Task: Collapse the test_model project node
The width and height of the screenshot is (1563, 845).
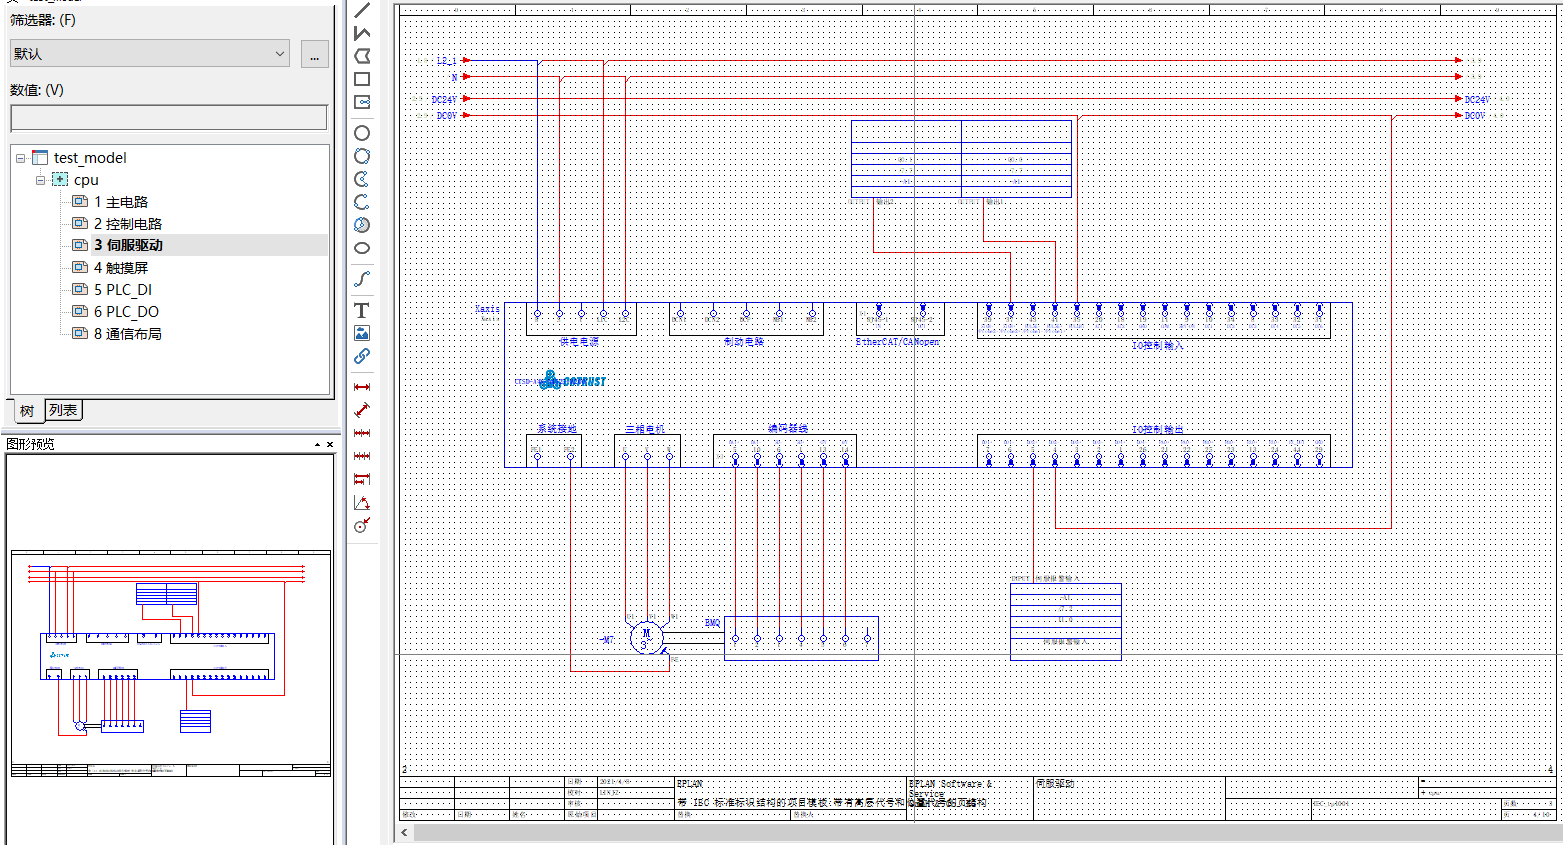Action: [20, 158]
